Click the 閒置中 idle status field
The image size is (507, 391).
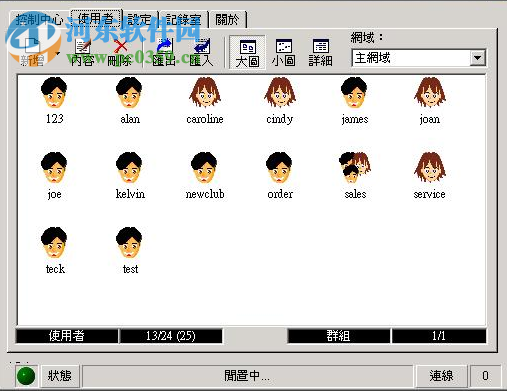[247, 376]
